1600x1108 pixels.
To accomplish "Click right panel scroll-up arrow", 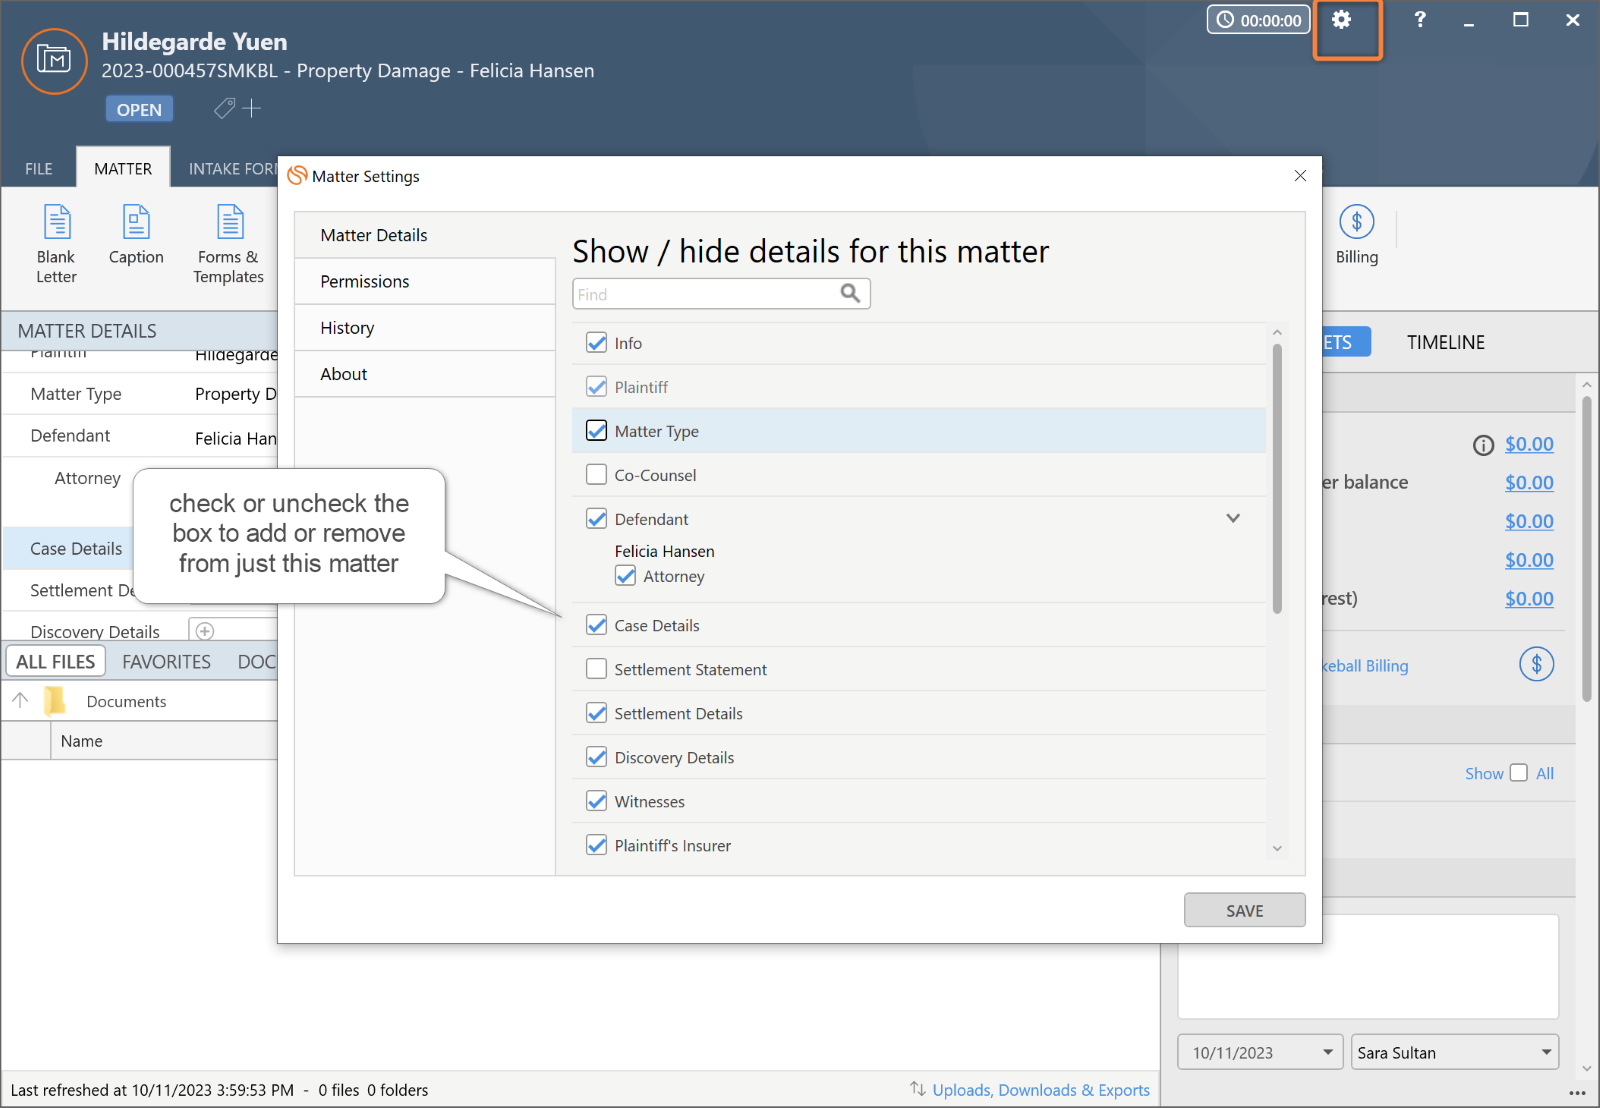I will pyautogui.click(x=1587, y=385).
